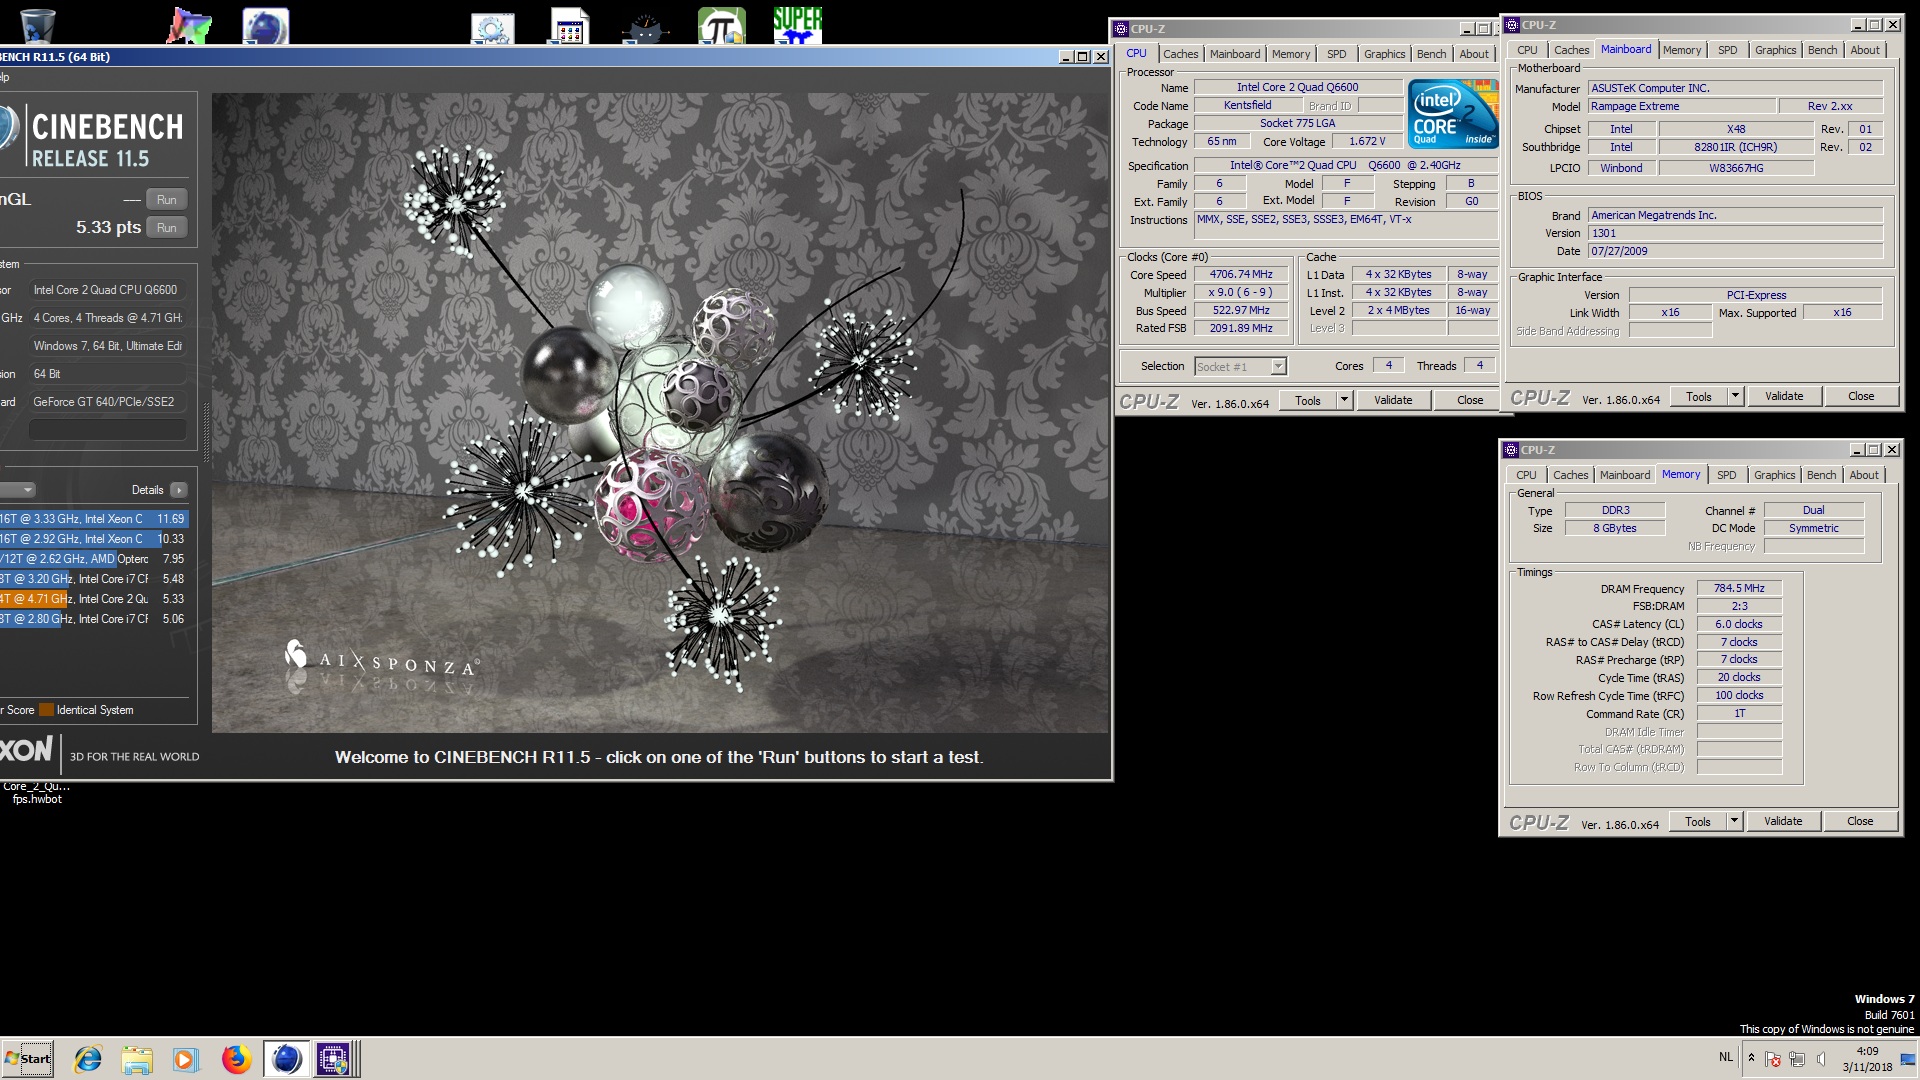This screenshot has width=1920, height=1080.
Task: Expand Tools dropdown arrow in the memory CPU-Z window
Action: 1734,822
